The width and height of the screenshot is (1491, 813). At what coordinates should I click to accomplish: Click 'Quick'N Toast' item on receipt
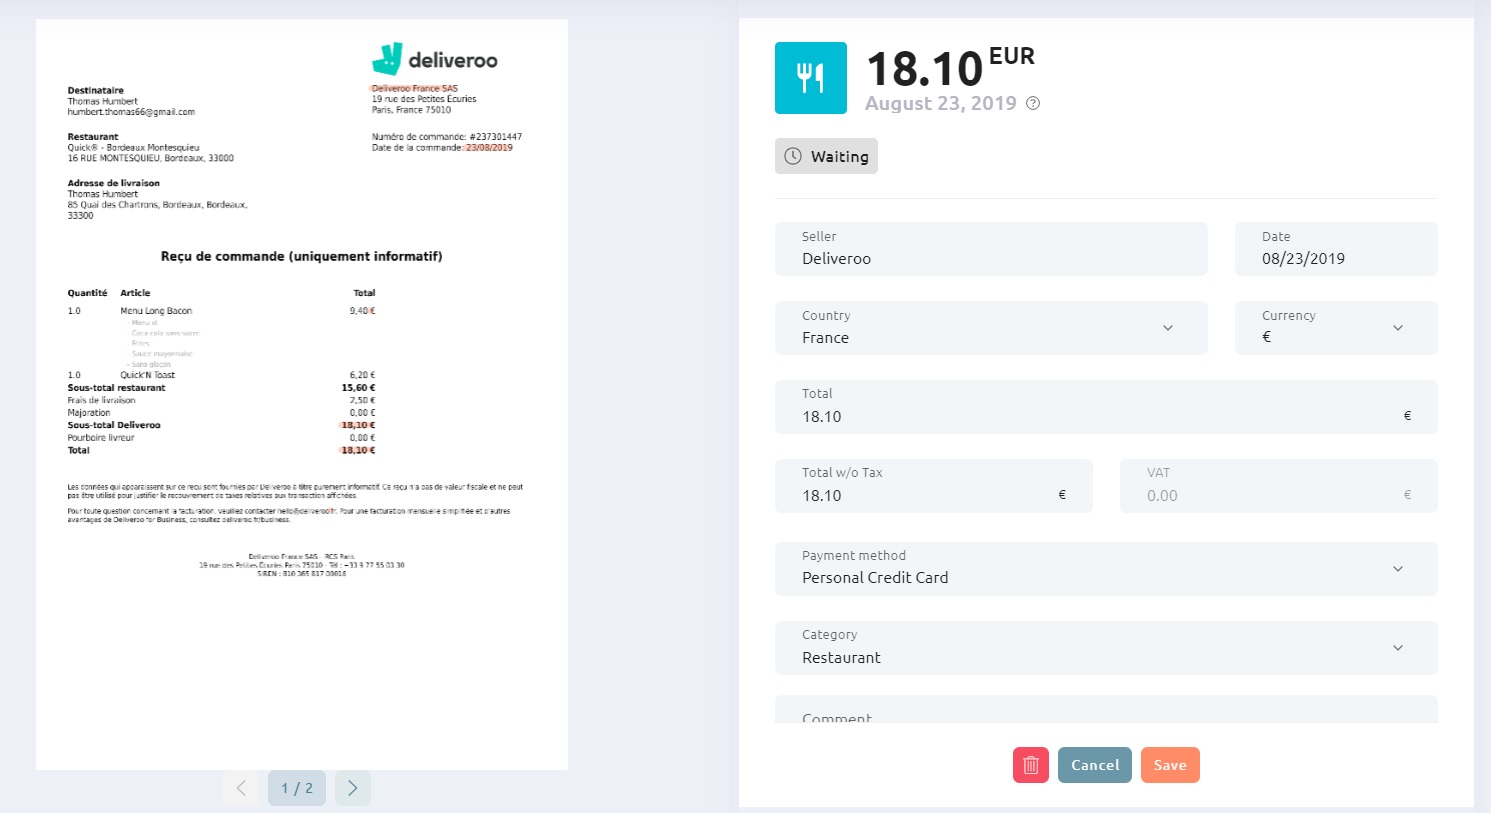coord(148,375)
